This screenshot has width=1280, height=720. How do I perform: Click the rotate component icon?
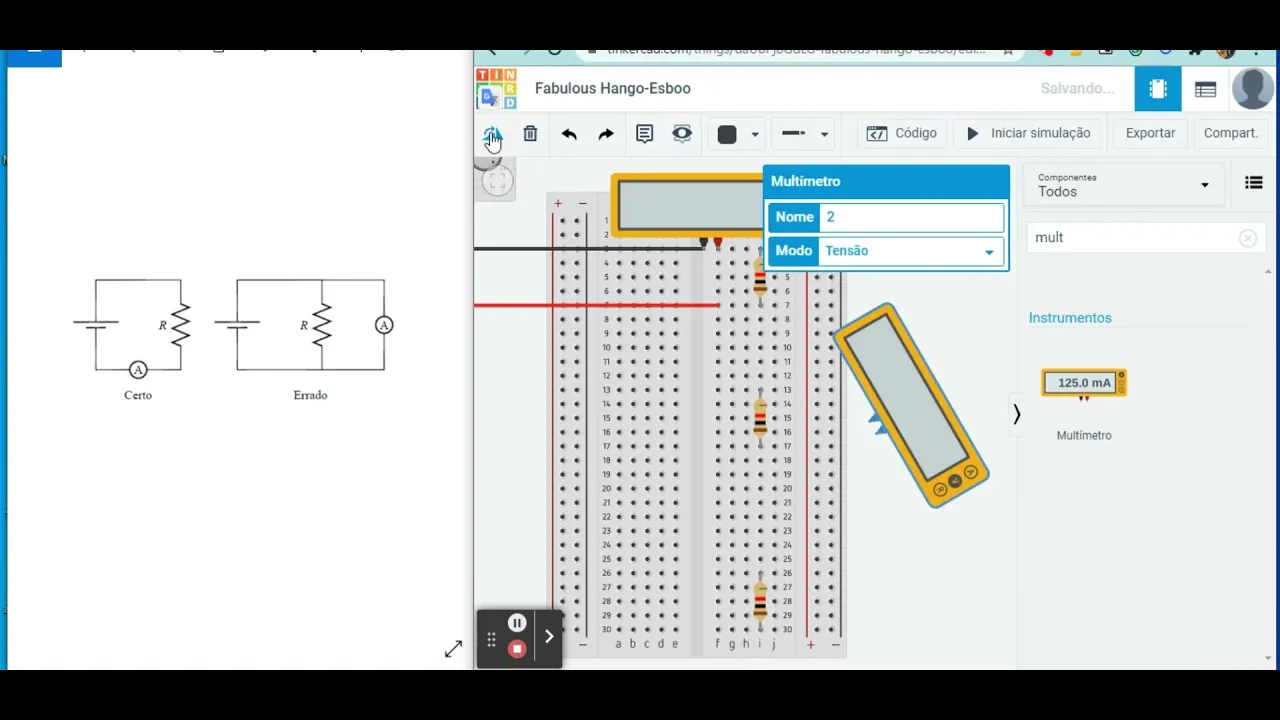(492, 134)
